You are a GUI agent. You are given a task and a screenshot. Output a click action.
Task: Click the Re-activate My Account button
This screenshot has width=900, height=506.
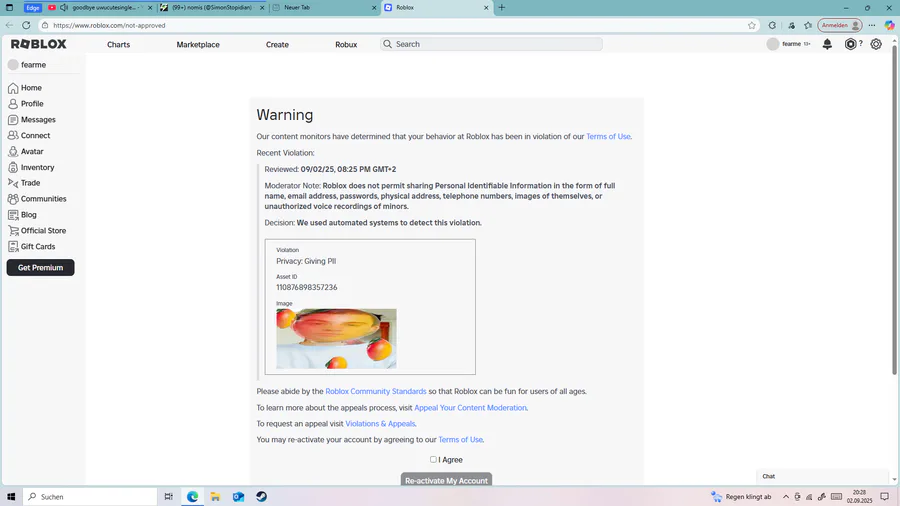446,479
